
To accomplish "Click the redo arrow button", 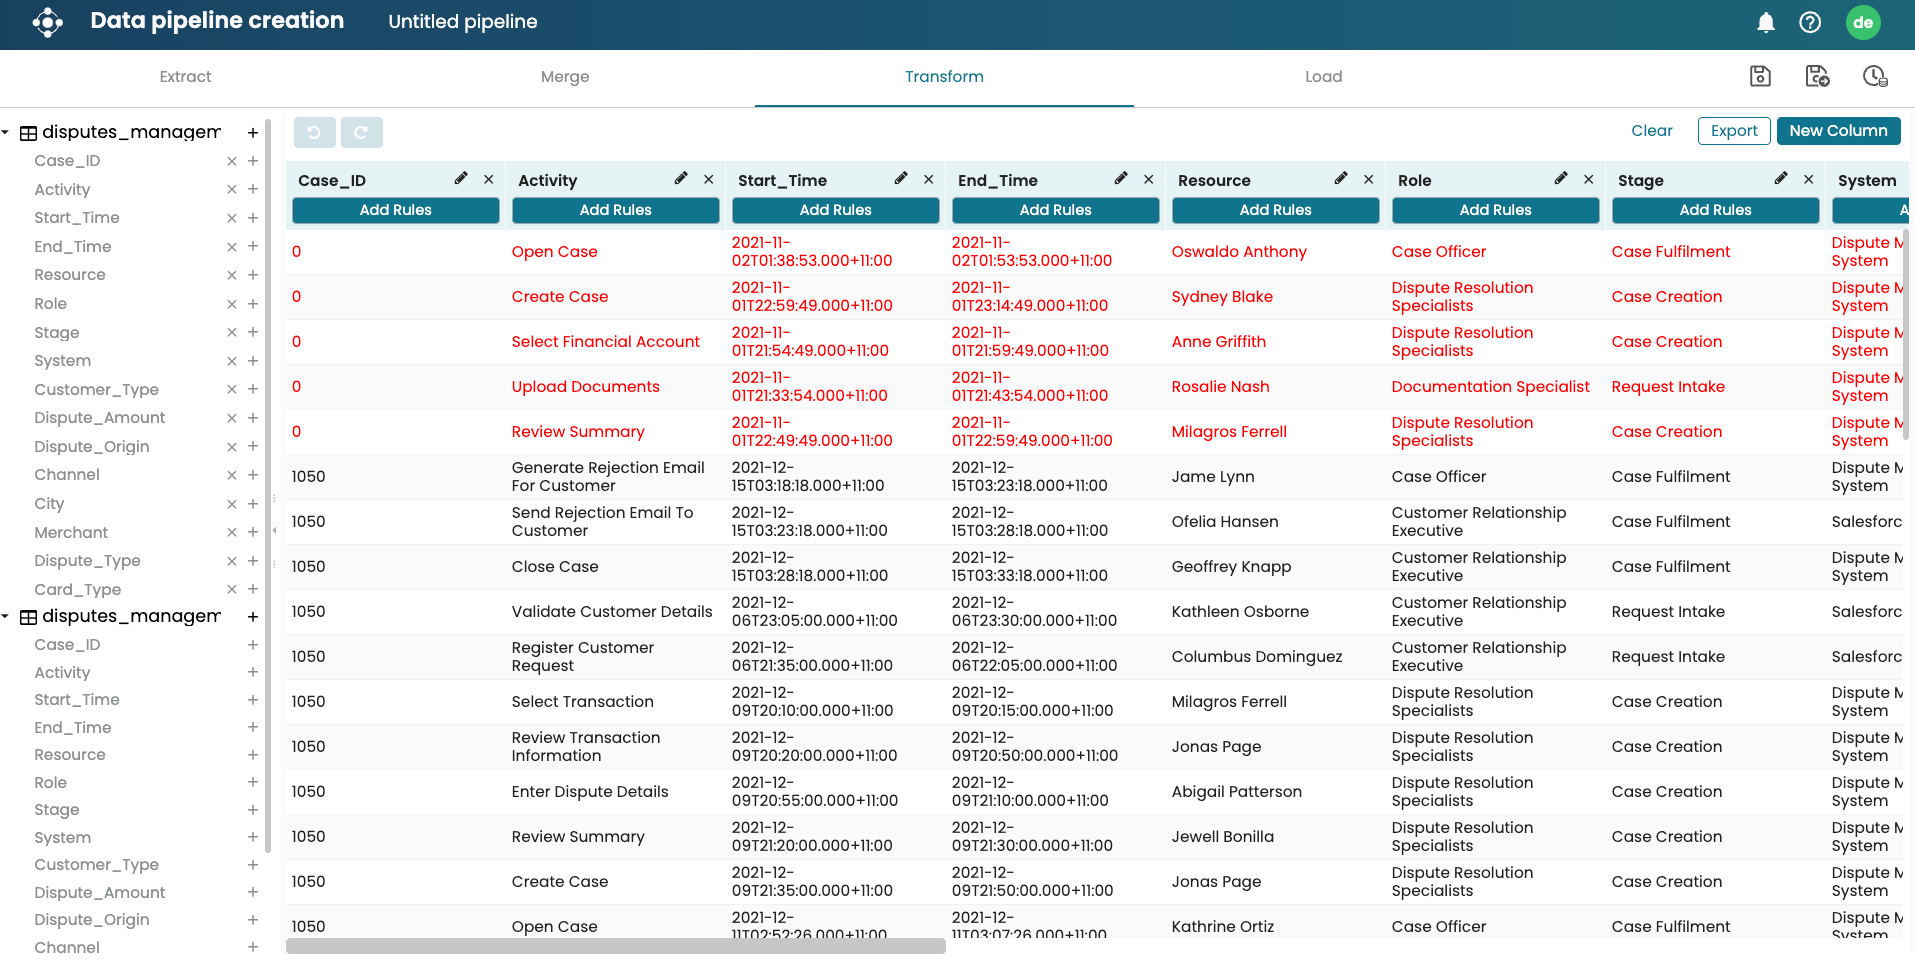I will point(361,132).
